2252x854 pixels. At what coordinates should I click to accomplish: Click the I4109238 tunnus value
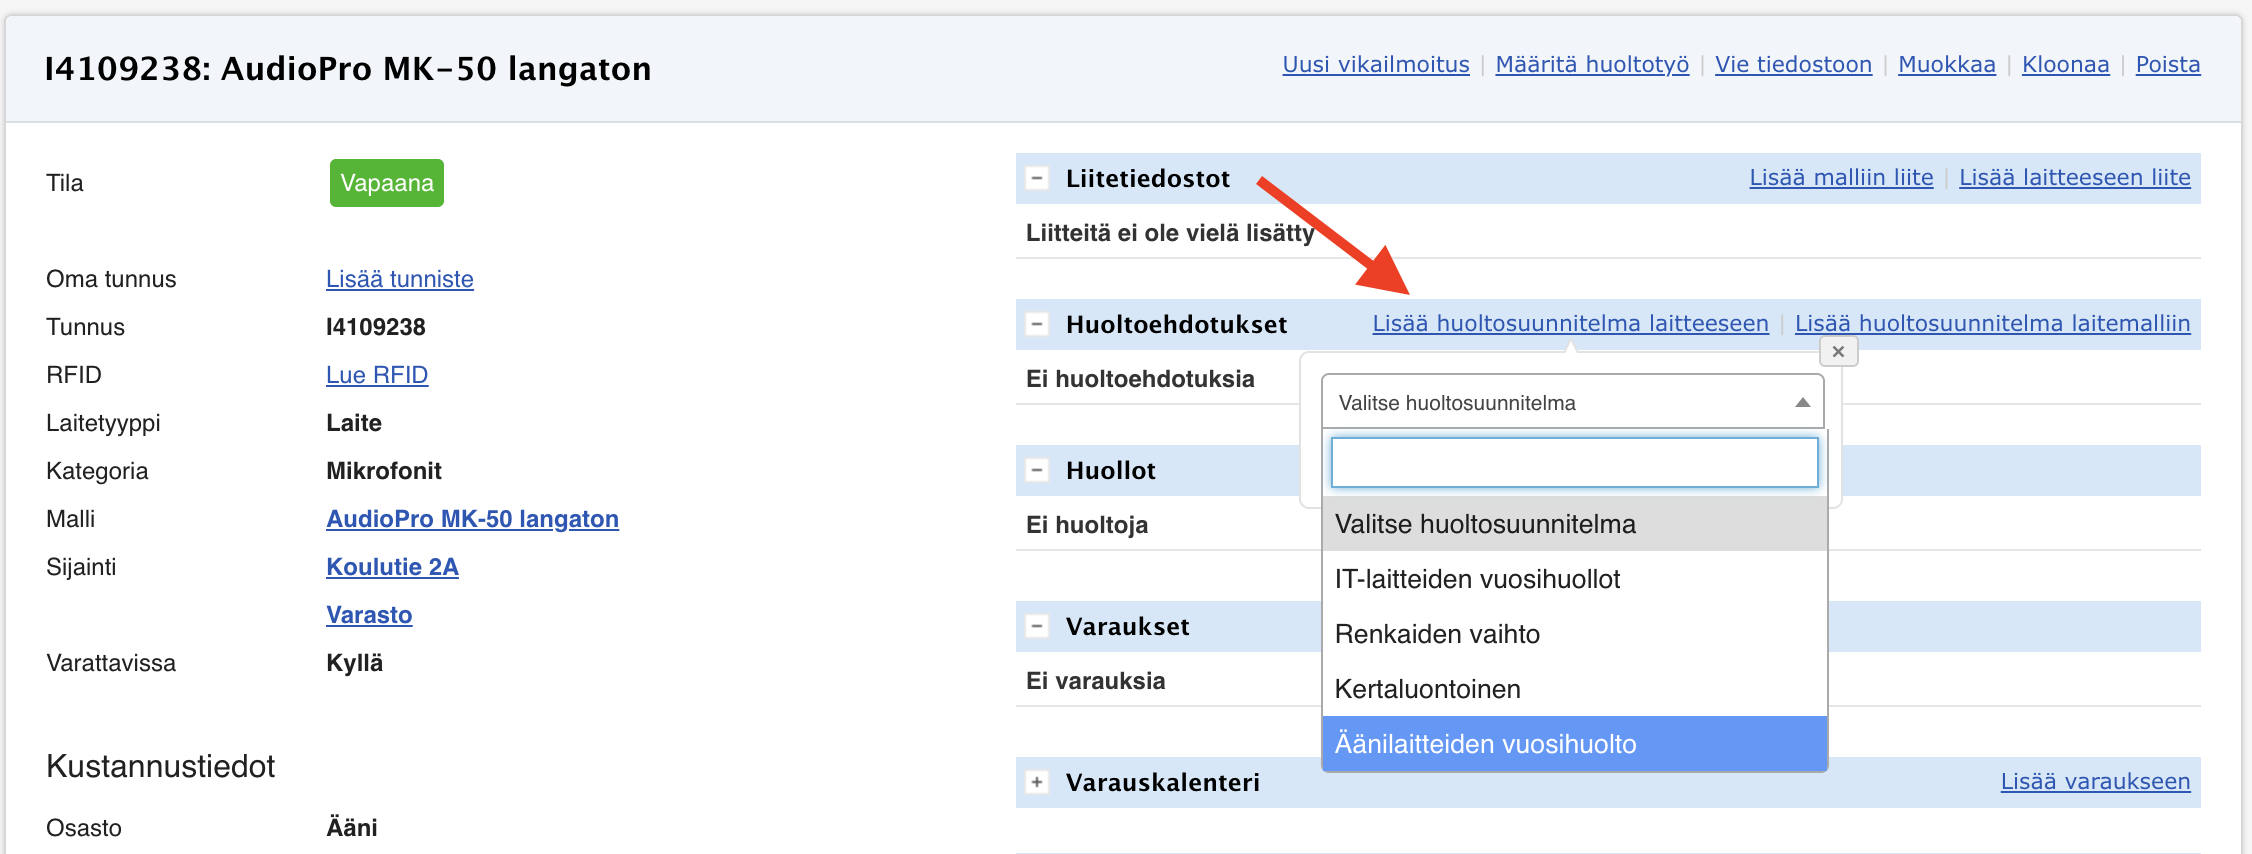pyautogui.click(x=376, y=327)
